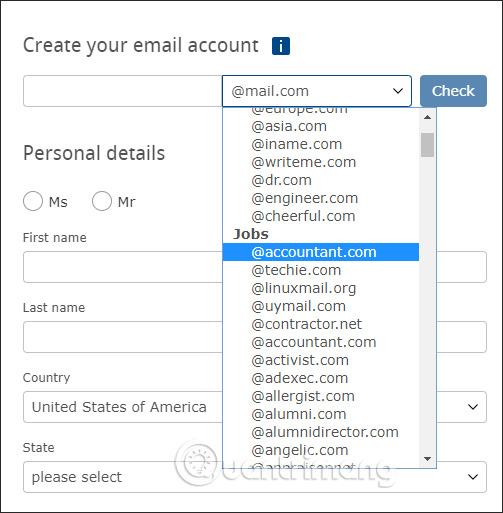Screen dimensions: 503x513
Task: Click the domain list scrollbar thumb
Action: (x=427, y=145)
